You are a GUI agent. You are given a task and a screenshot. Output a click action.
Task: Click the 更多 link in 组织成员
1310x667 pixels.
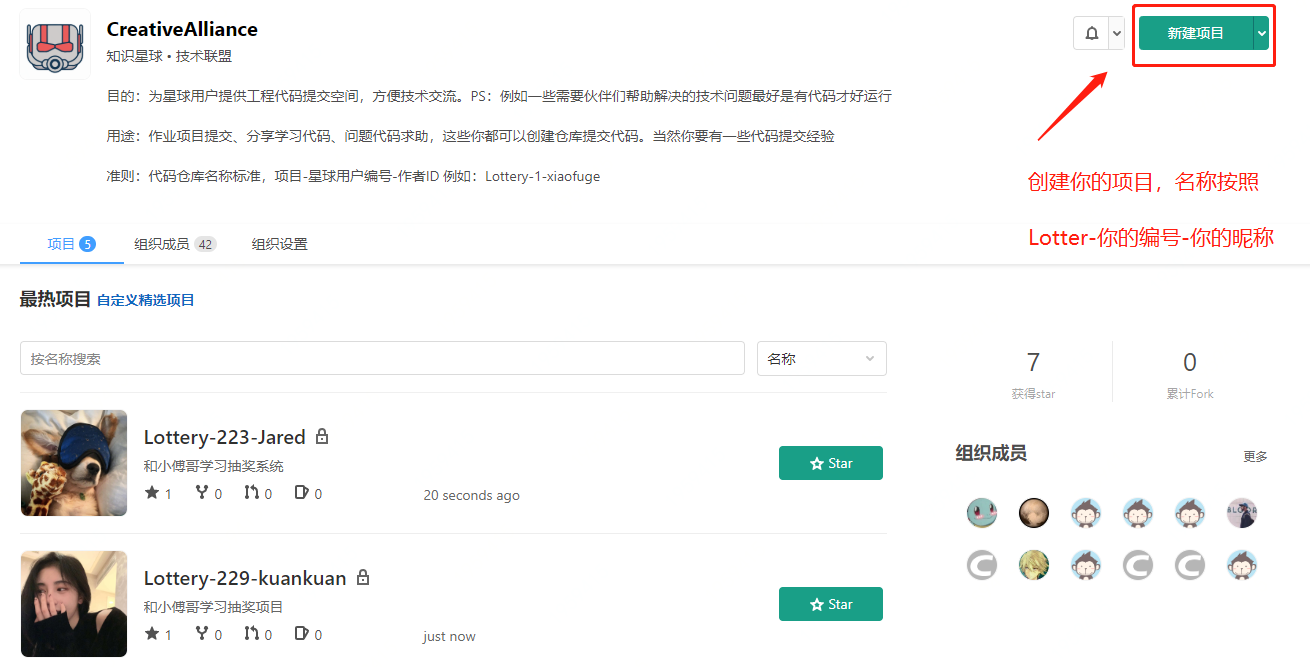pyautogui.click(x=1255, y=456)
